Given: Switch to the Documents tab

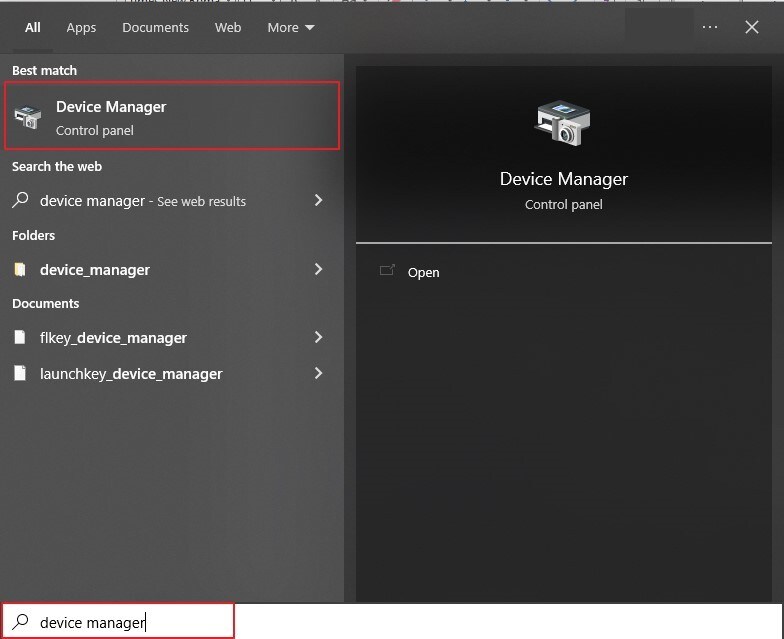Looking at the screenshot, I should point(156,28).
